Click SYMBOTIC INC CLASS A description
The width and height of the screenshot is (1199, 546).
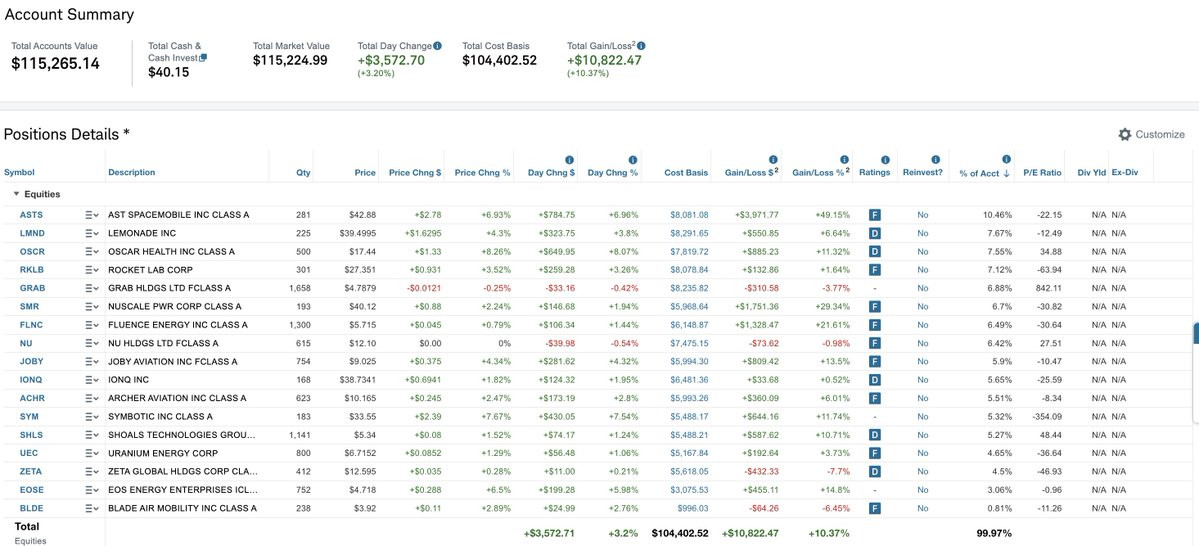click(x=161, y=417)
